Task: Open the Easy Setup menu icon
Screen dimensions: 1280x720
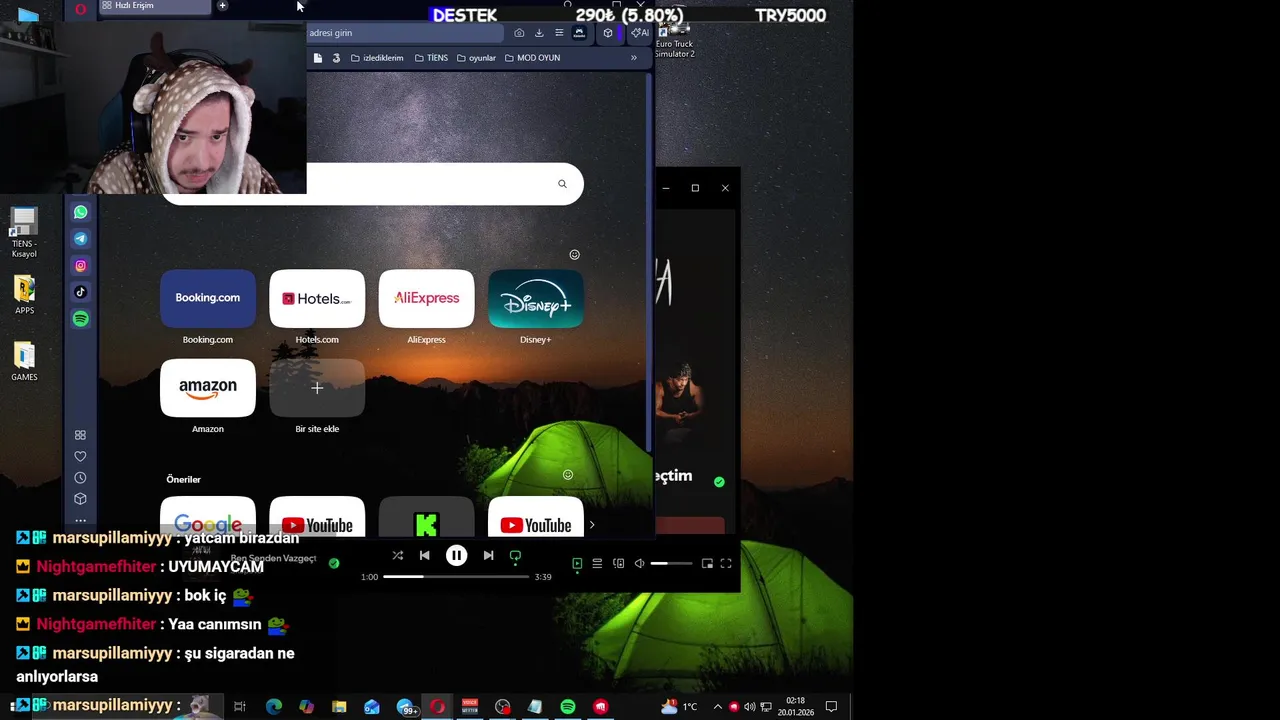Action: (559, 33)
